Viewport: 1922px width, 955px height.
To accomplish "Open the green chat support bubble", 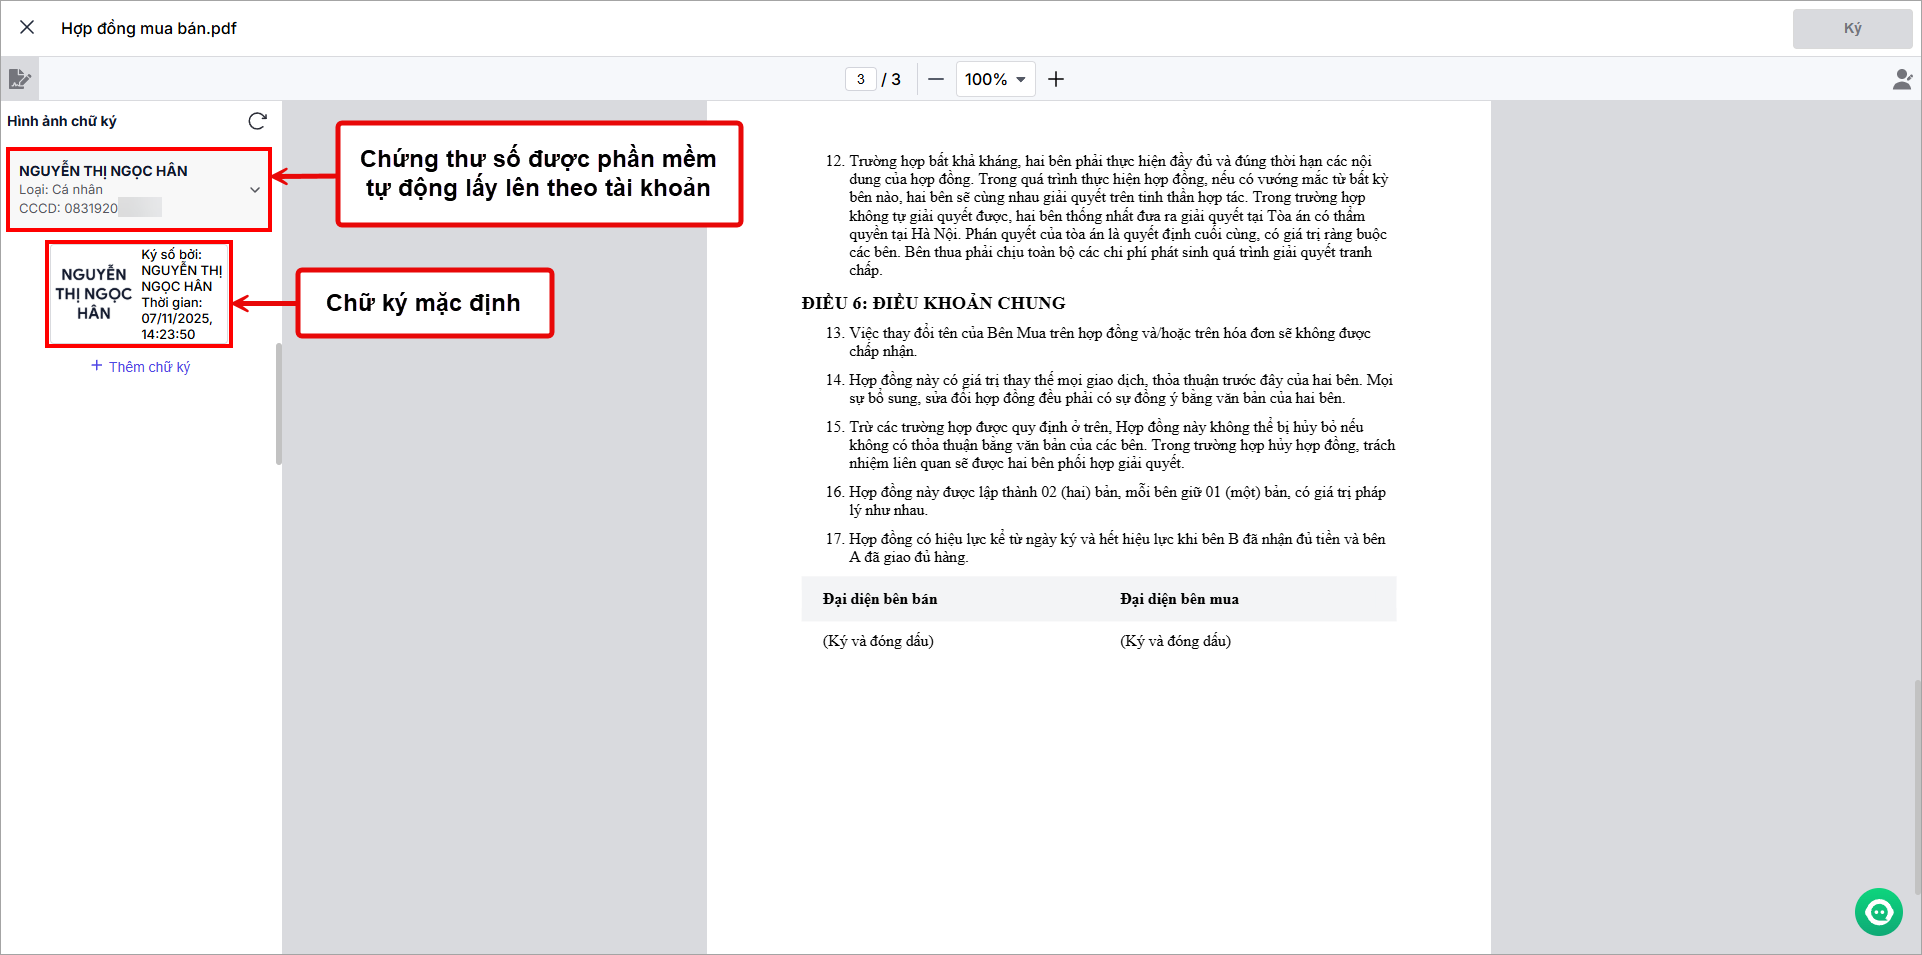I will click(1878, 912).
